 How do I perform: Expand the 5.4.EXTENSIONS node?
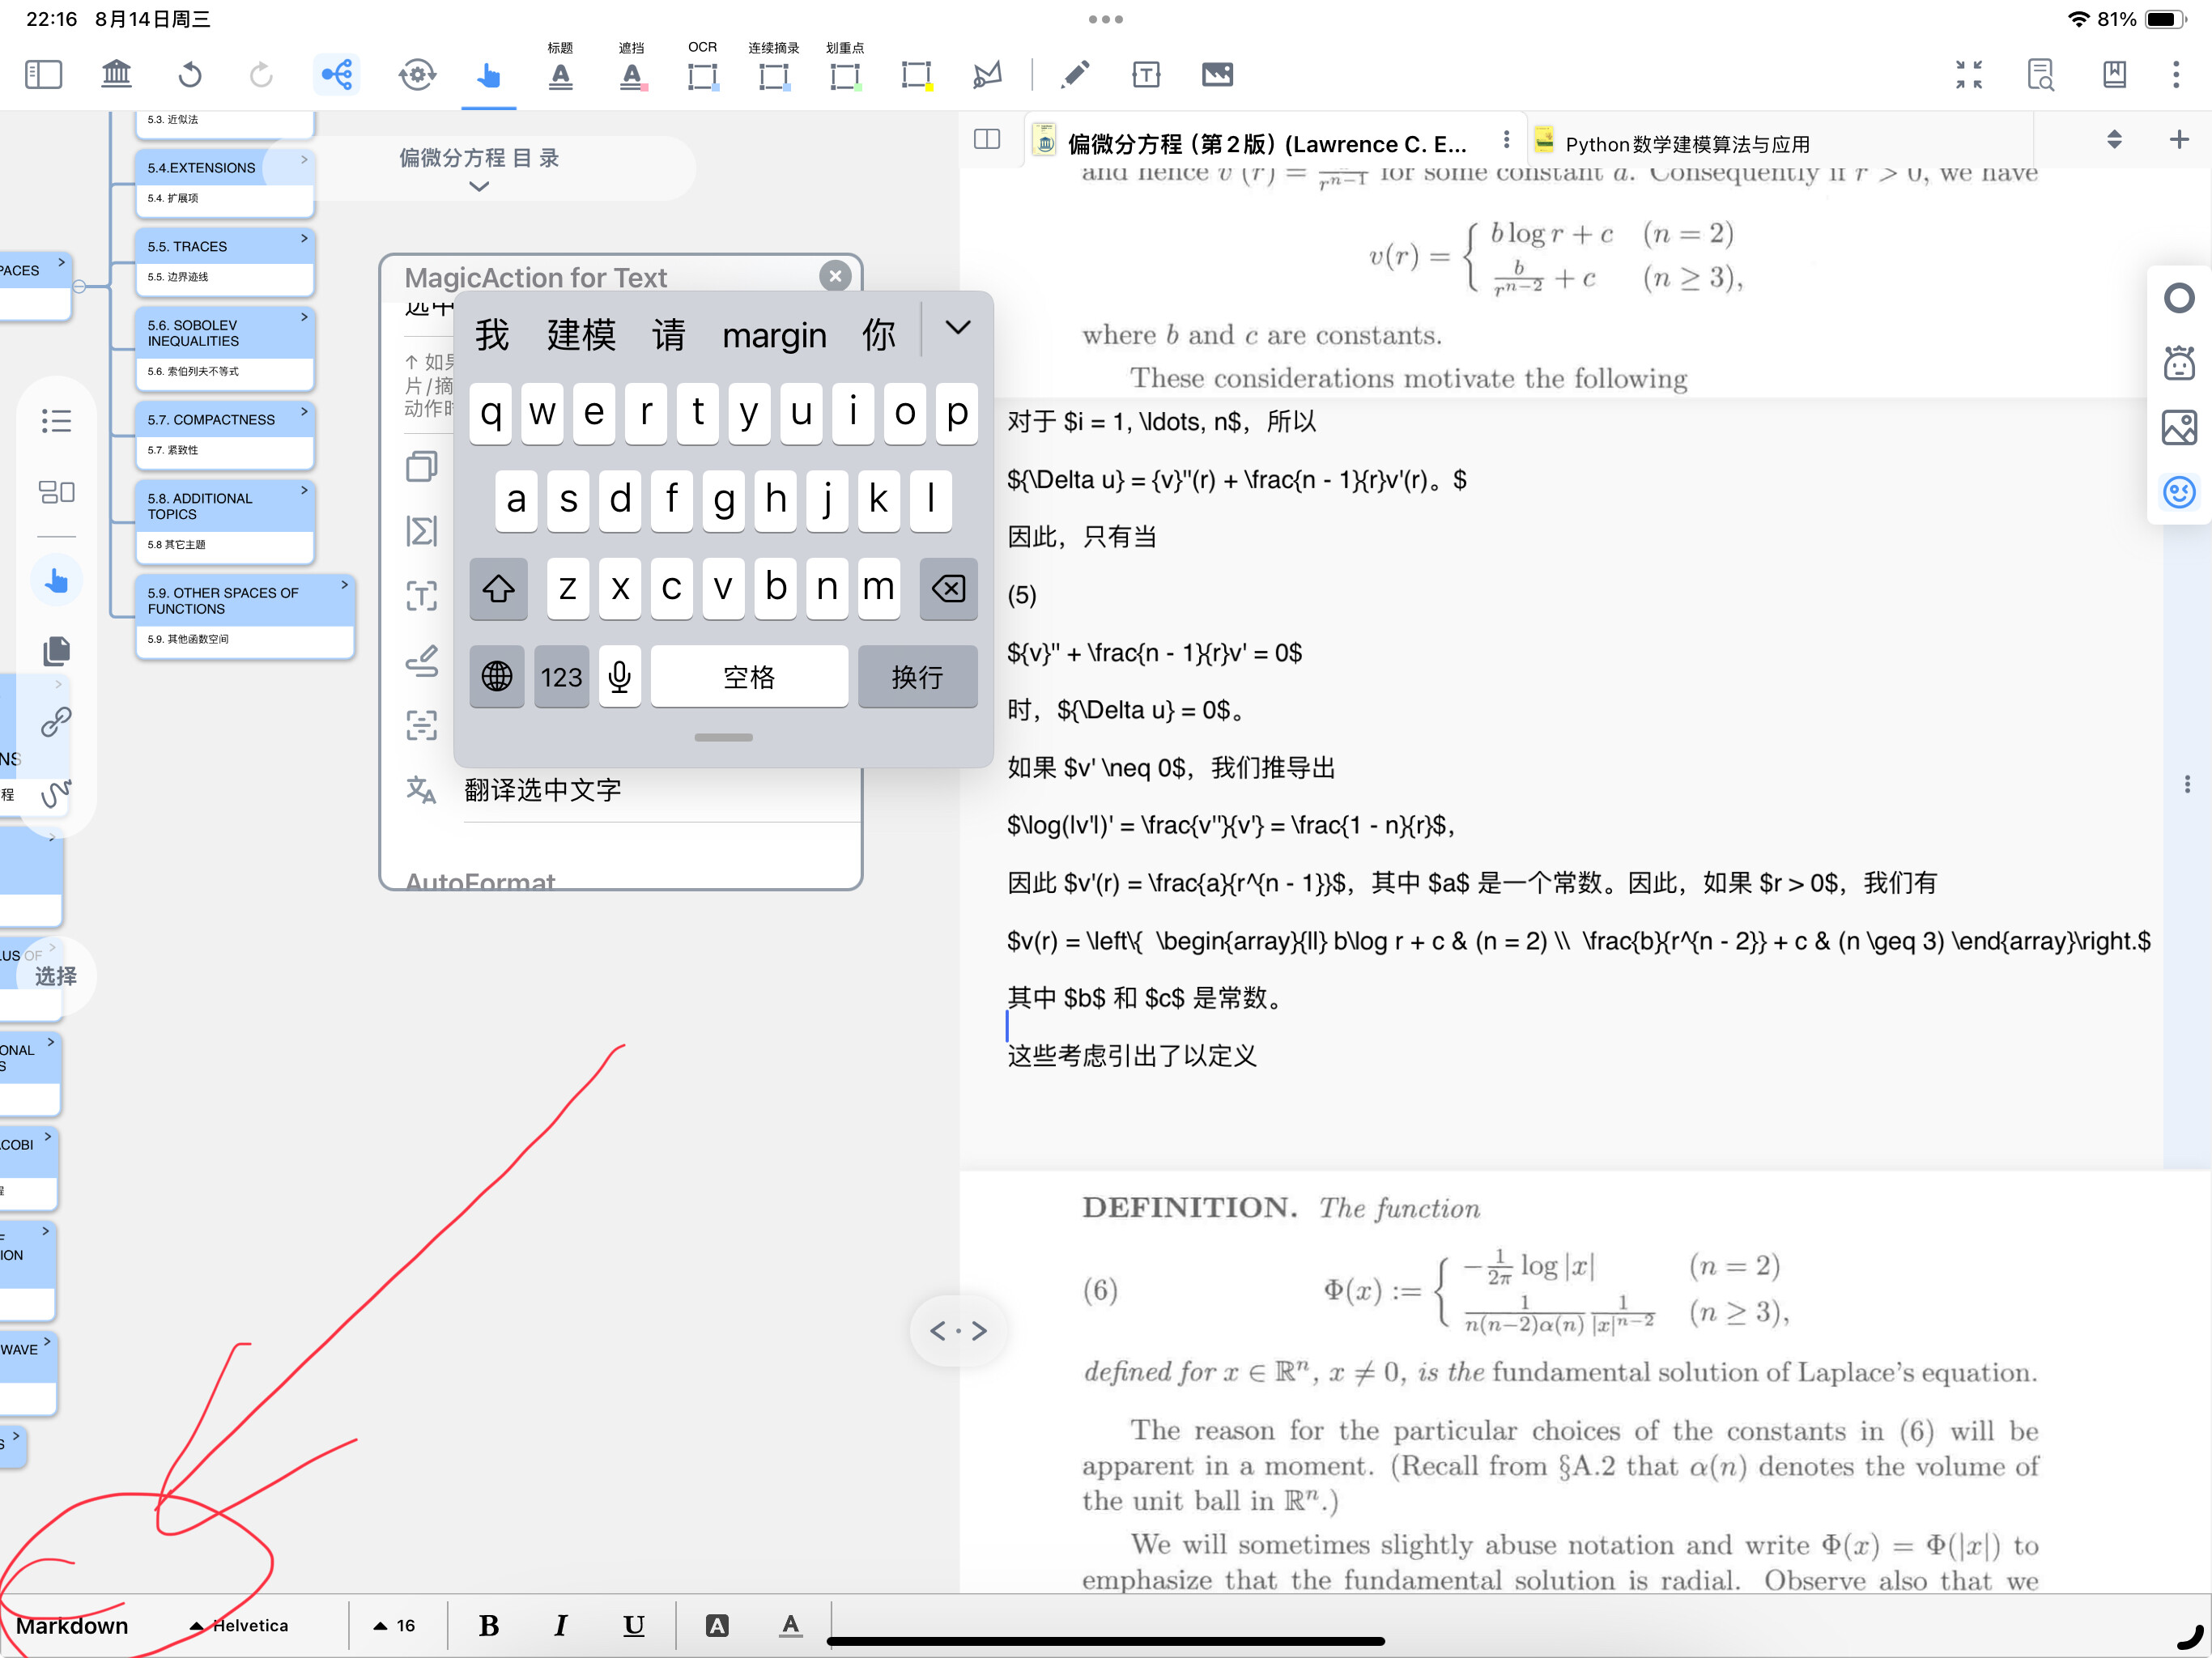tap(304, 159)
